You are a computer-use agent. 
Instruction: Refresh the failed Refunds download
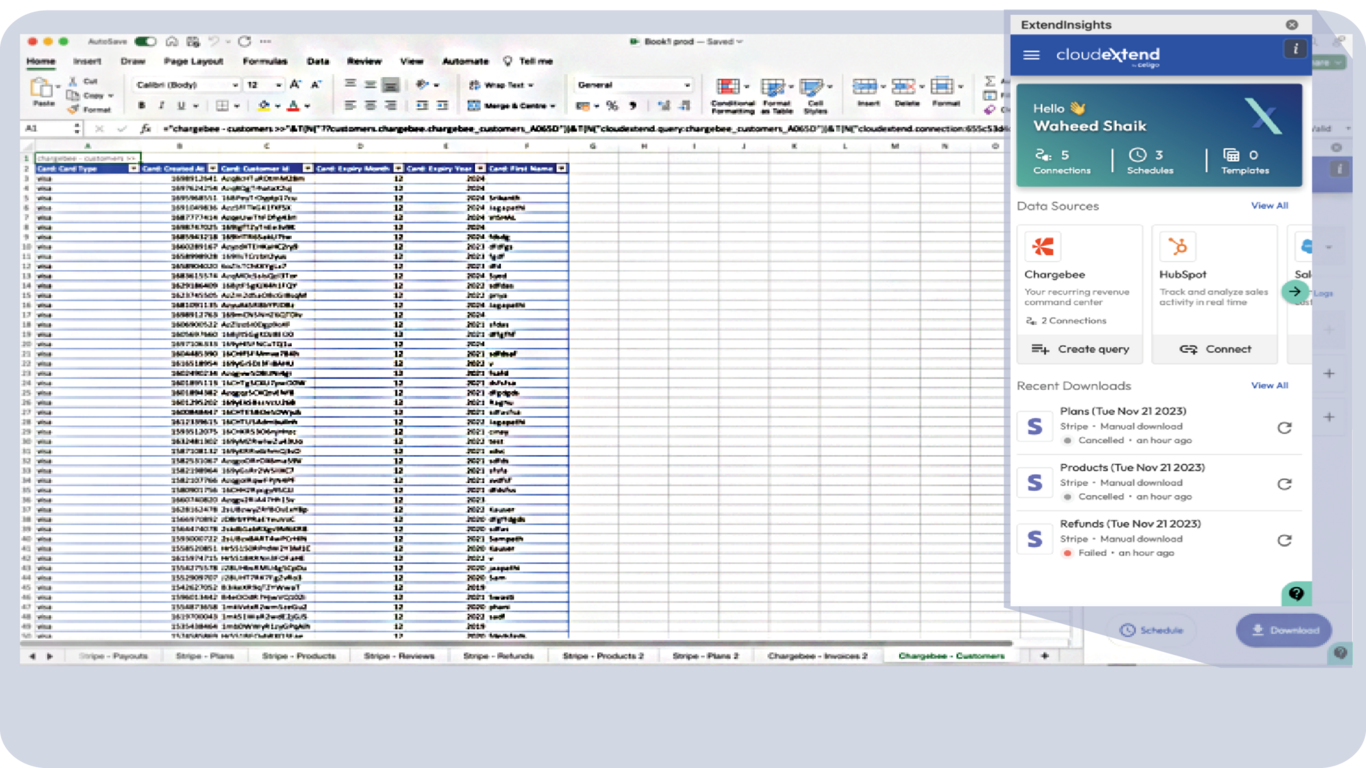tap(1284, 540)
